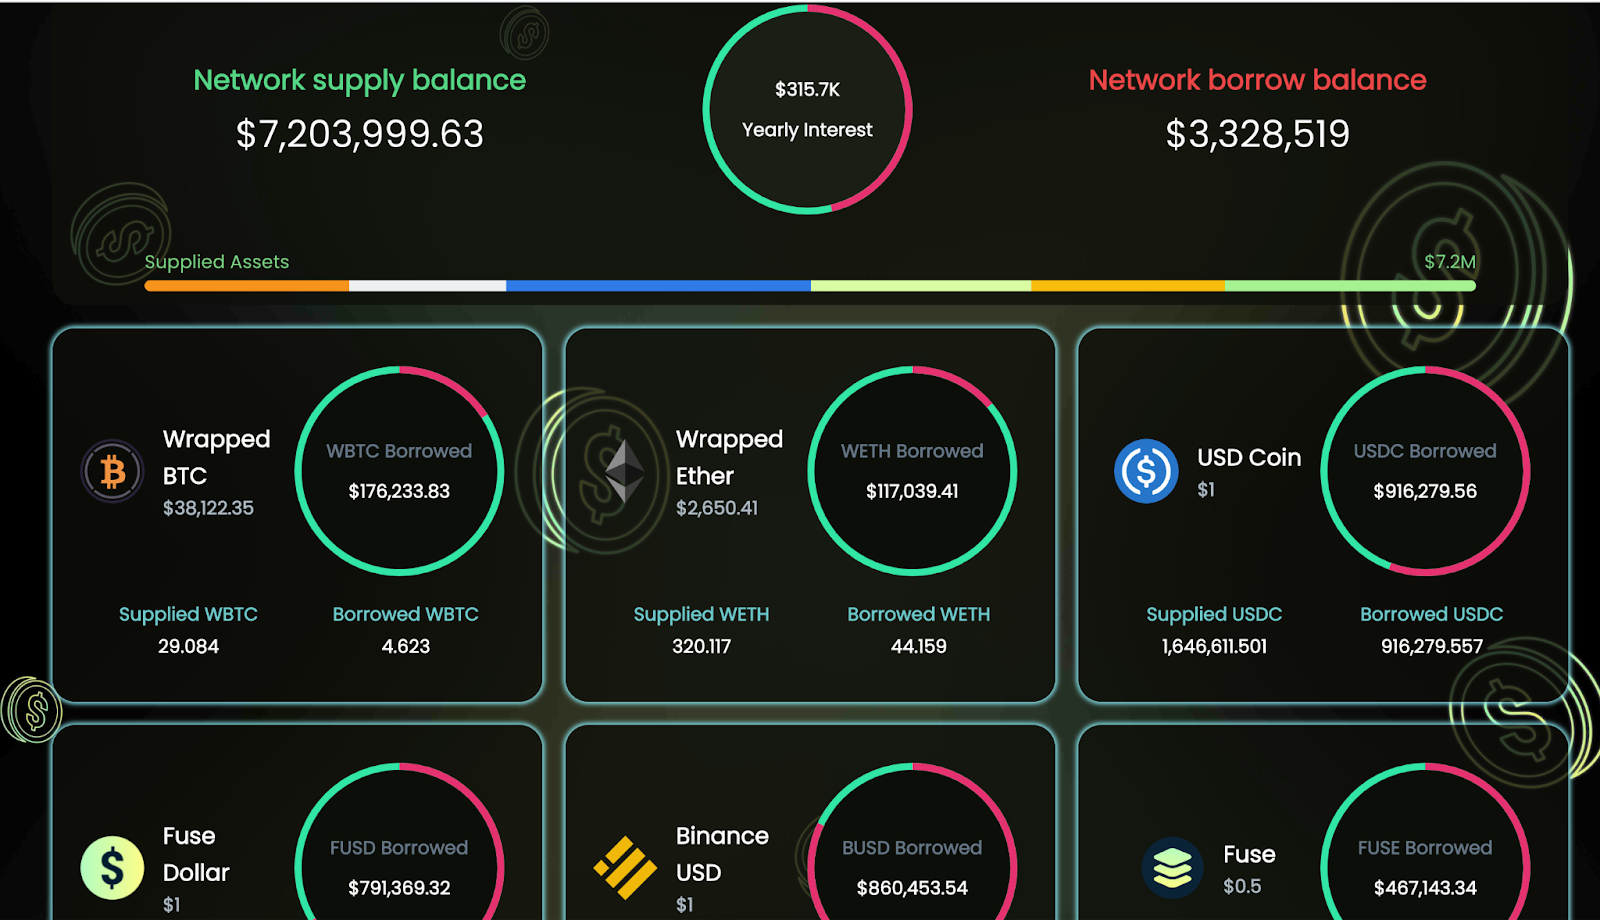Click the BUSD Borrowed label
1600x920 pixels.
pyautogui.click(x=912, y=848)
